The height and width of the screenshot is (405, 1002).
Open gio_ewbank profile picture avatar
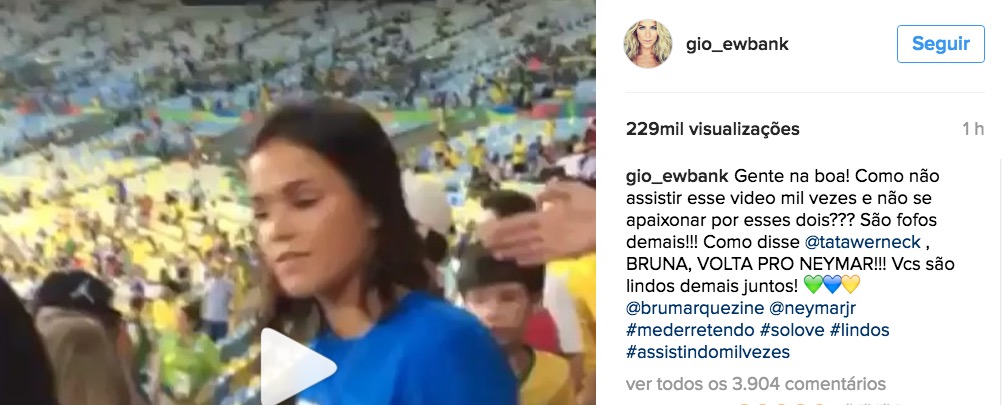point(648,43)
